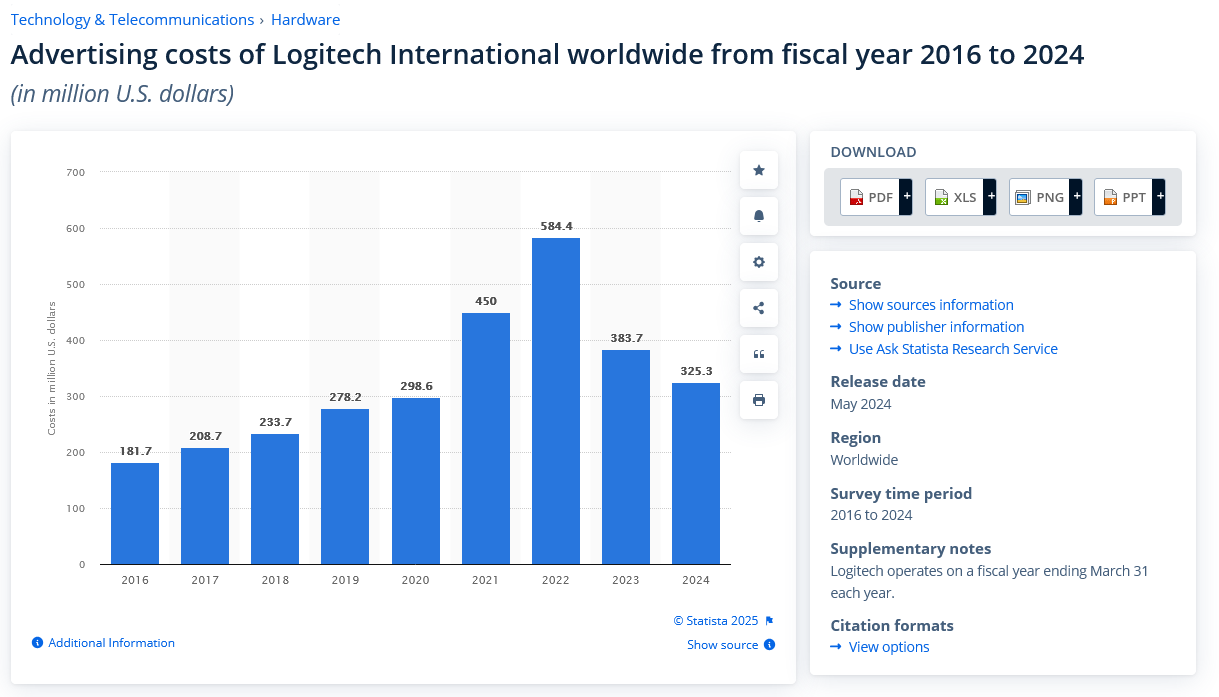1219x697 pixels.
Task: Click the info icon beside Show source
Action: (x=770, y=645)
